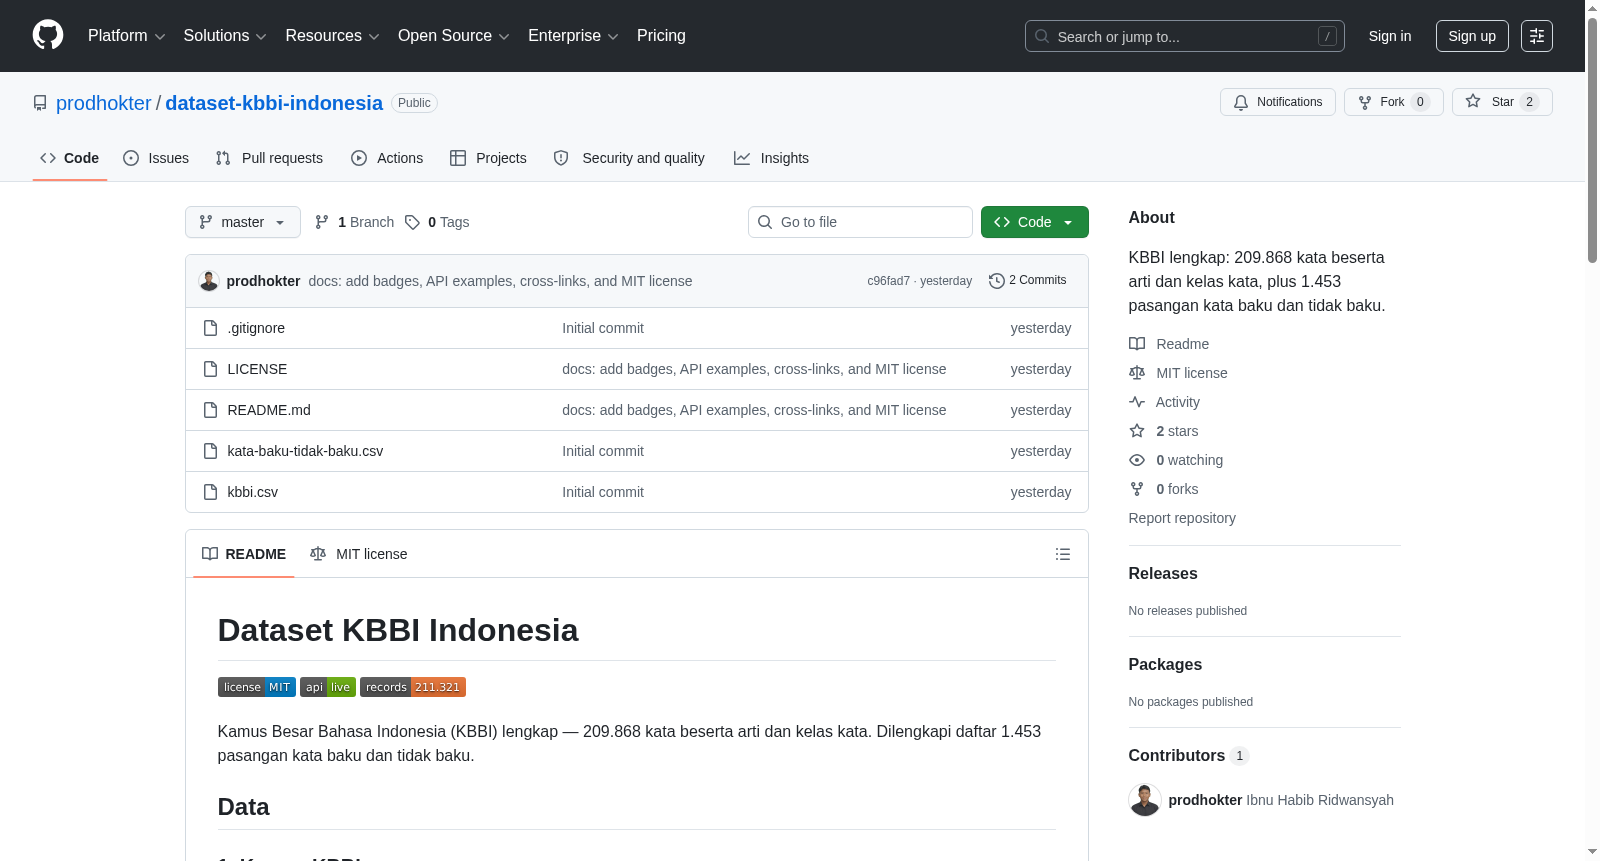Image resolution: width=1600 pixels, height=861 pixels.
Task: Open the green Code dropdown button
Action: [x=1035, y=222]
